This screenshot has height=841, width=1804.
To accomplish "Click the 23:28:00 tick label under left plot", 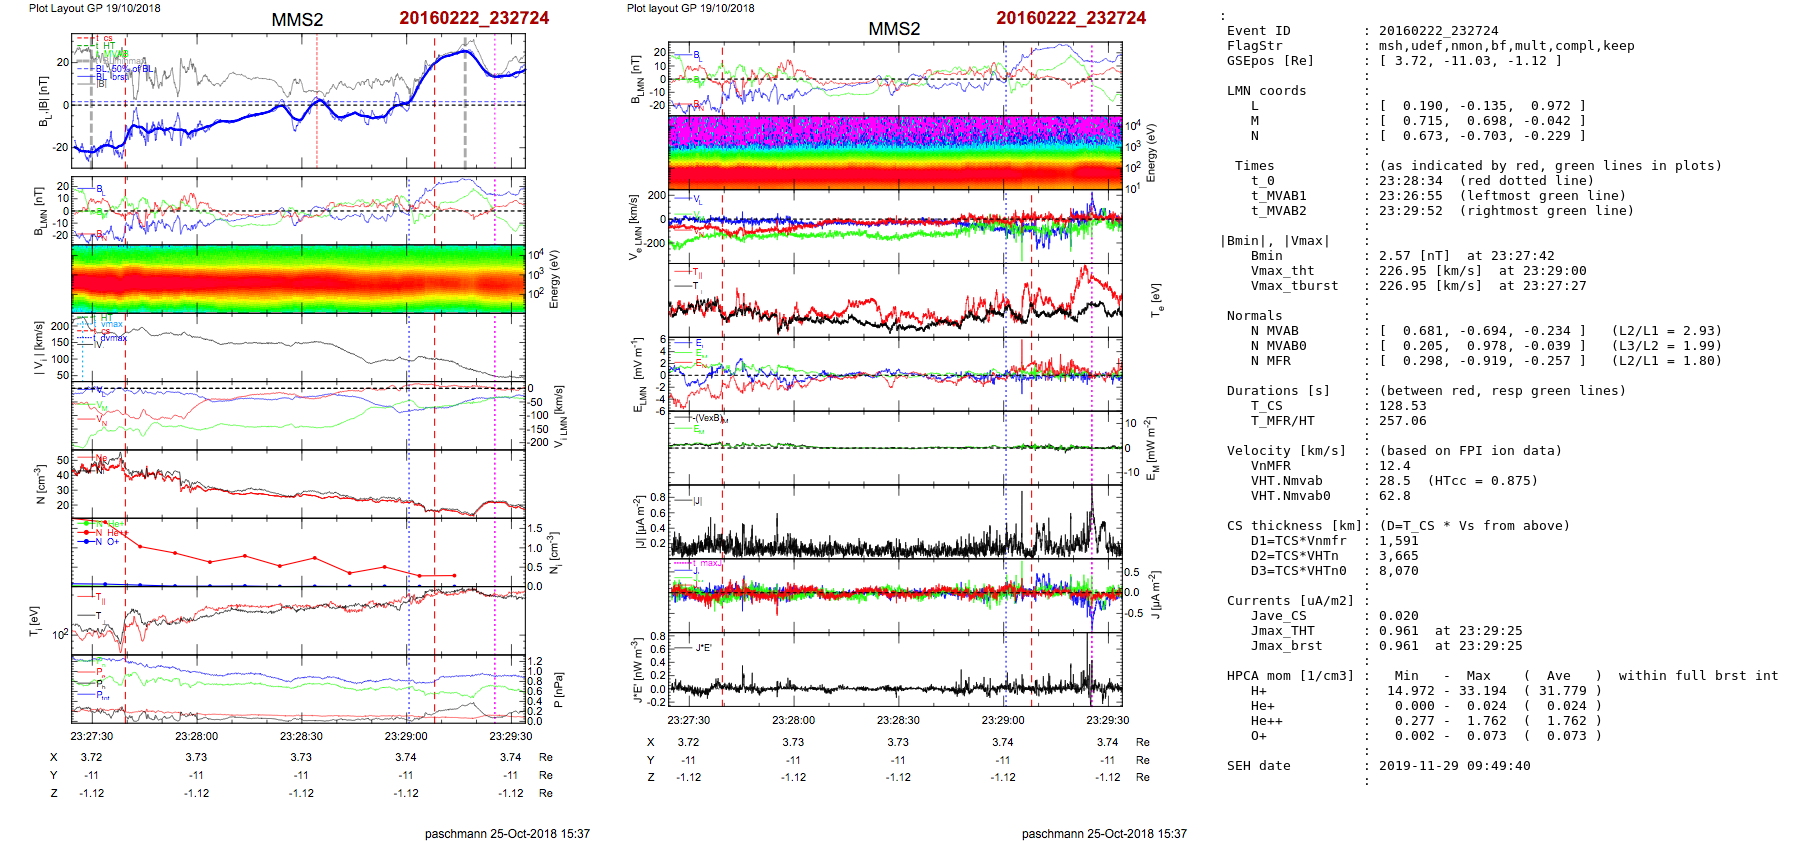I will click(x=196, y=736).
